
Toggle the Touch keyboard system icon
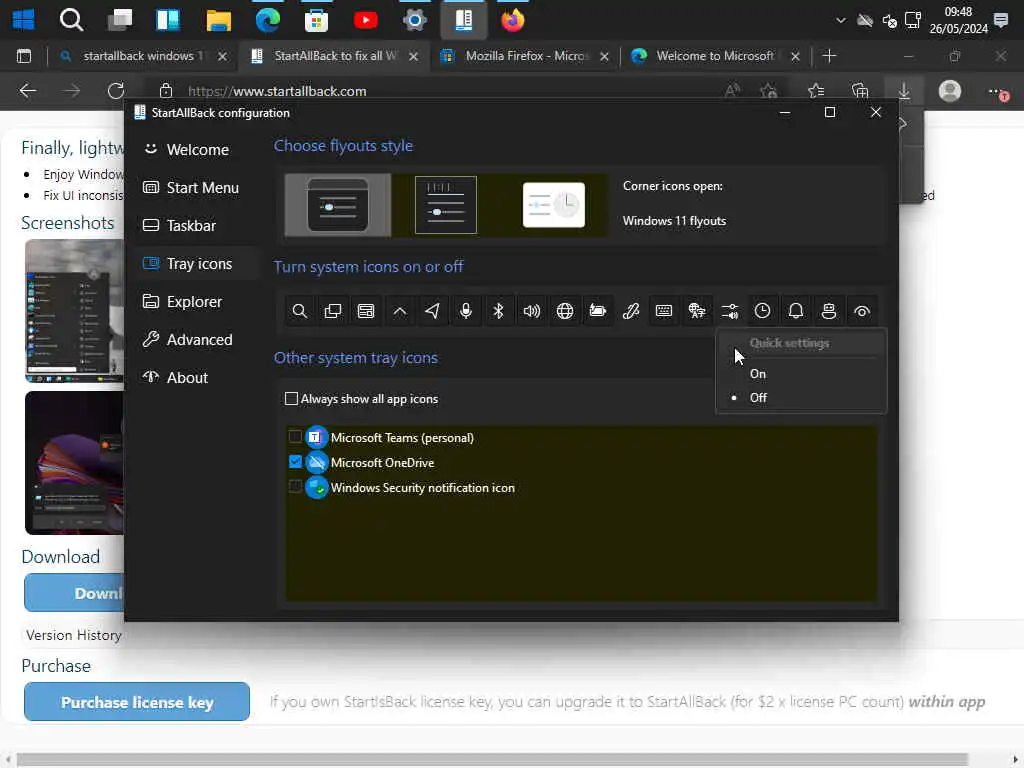point(664,311)
